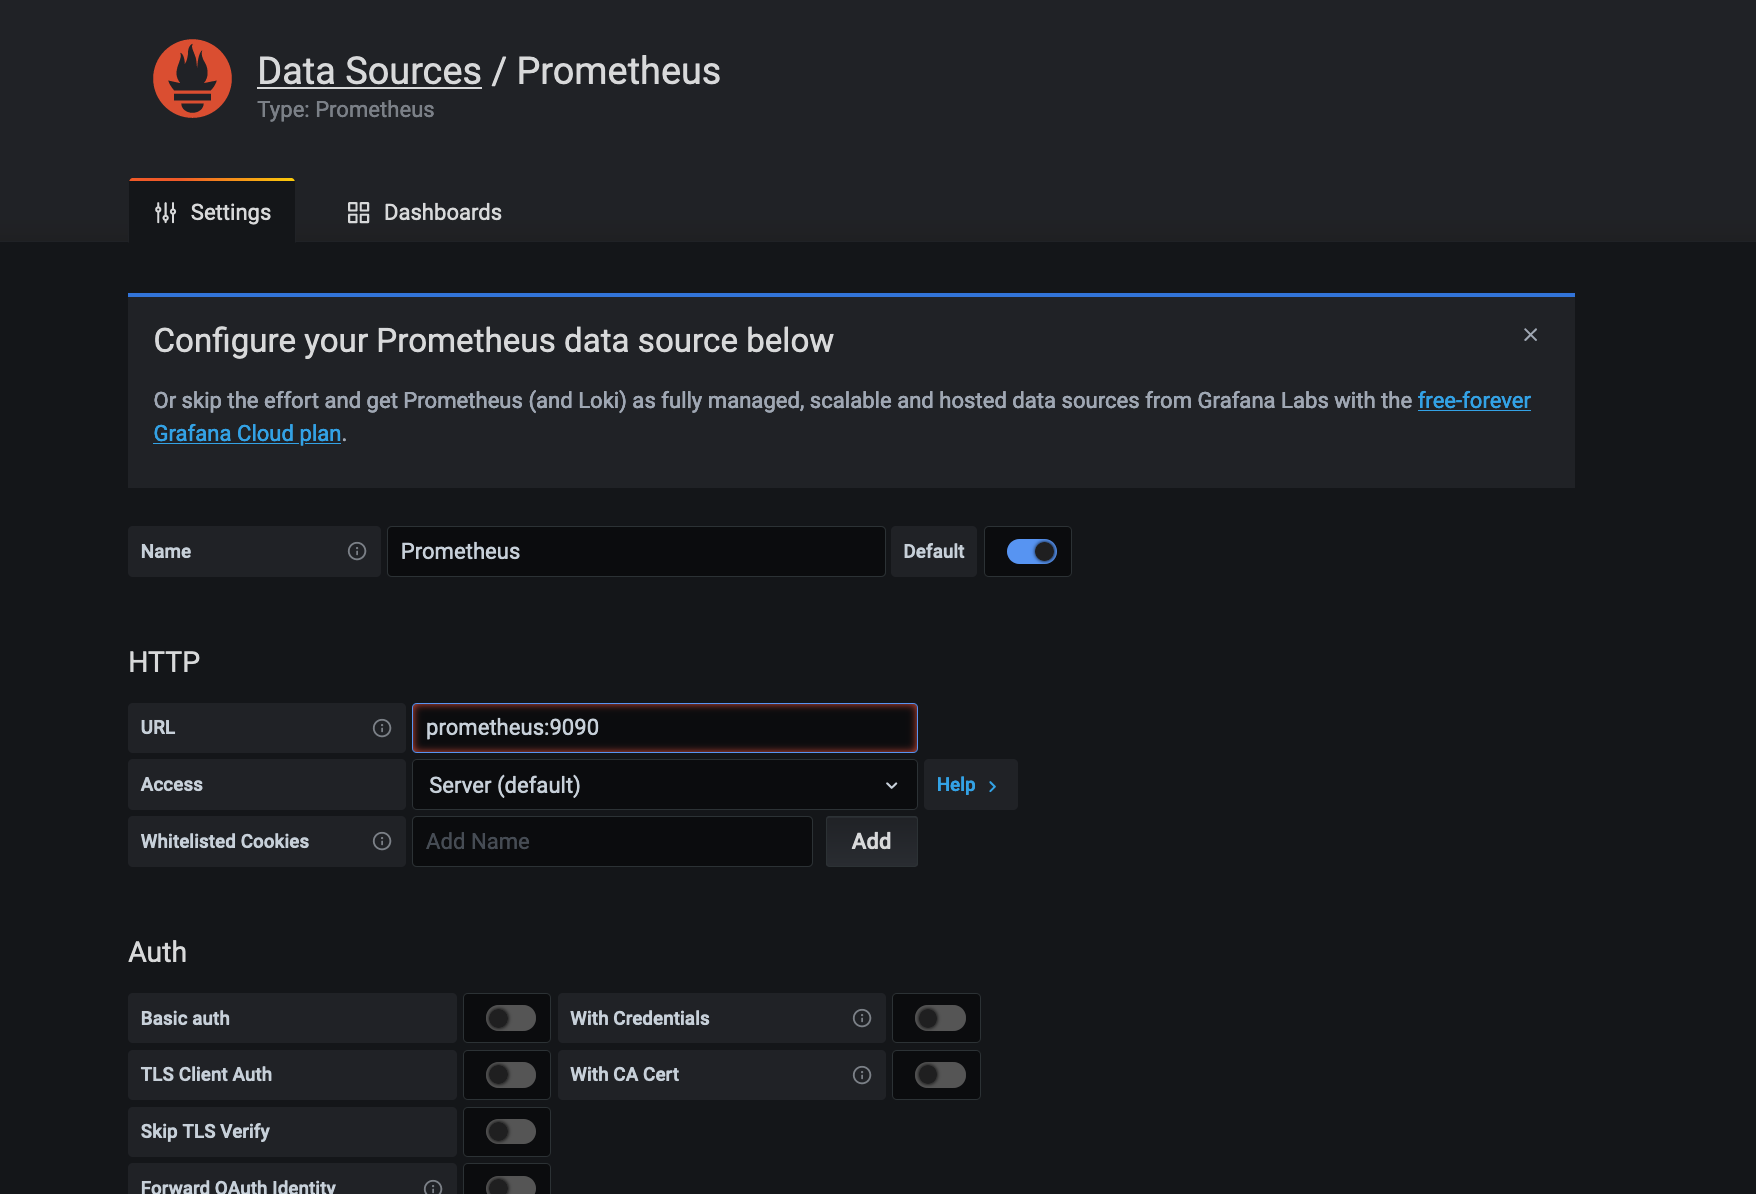Click the With Credentials info icon
1756x1194 pixels.
coord(862,1018)
